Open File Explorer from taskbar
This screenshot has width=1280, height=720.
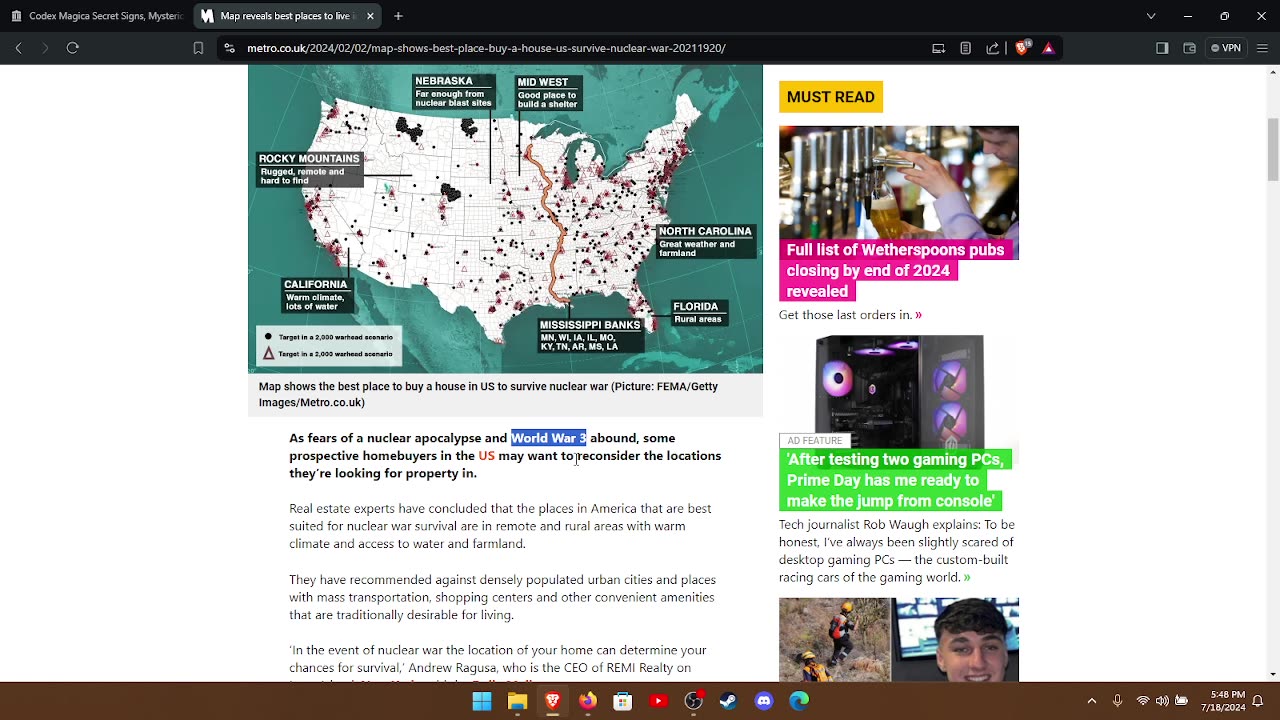click(517, 701)
